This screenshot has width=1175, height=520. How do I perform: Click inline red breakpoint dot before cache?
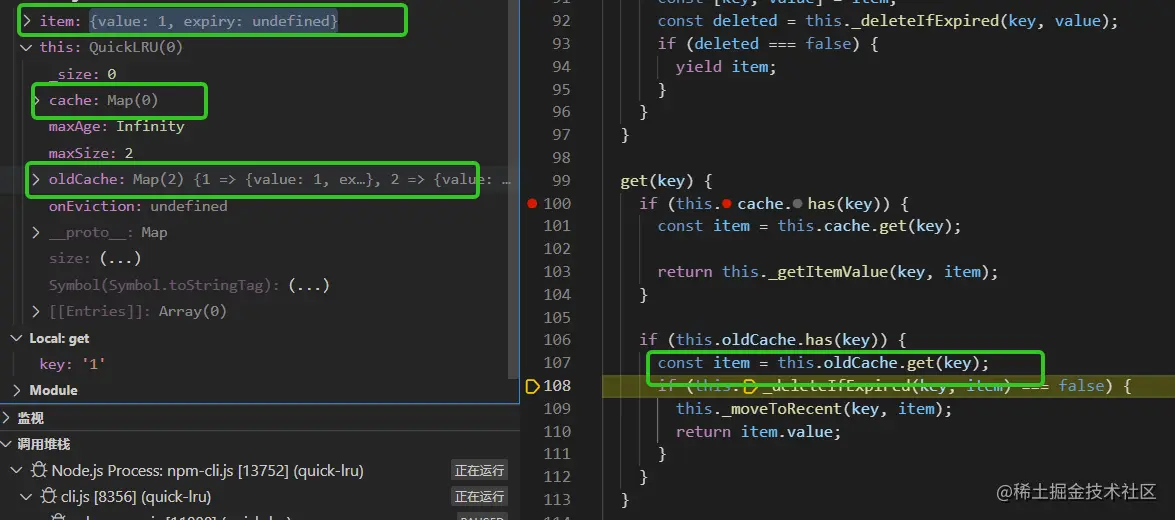click(x=725, y=203)
